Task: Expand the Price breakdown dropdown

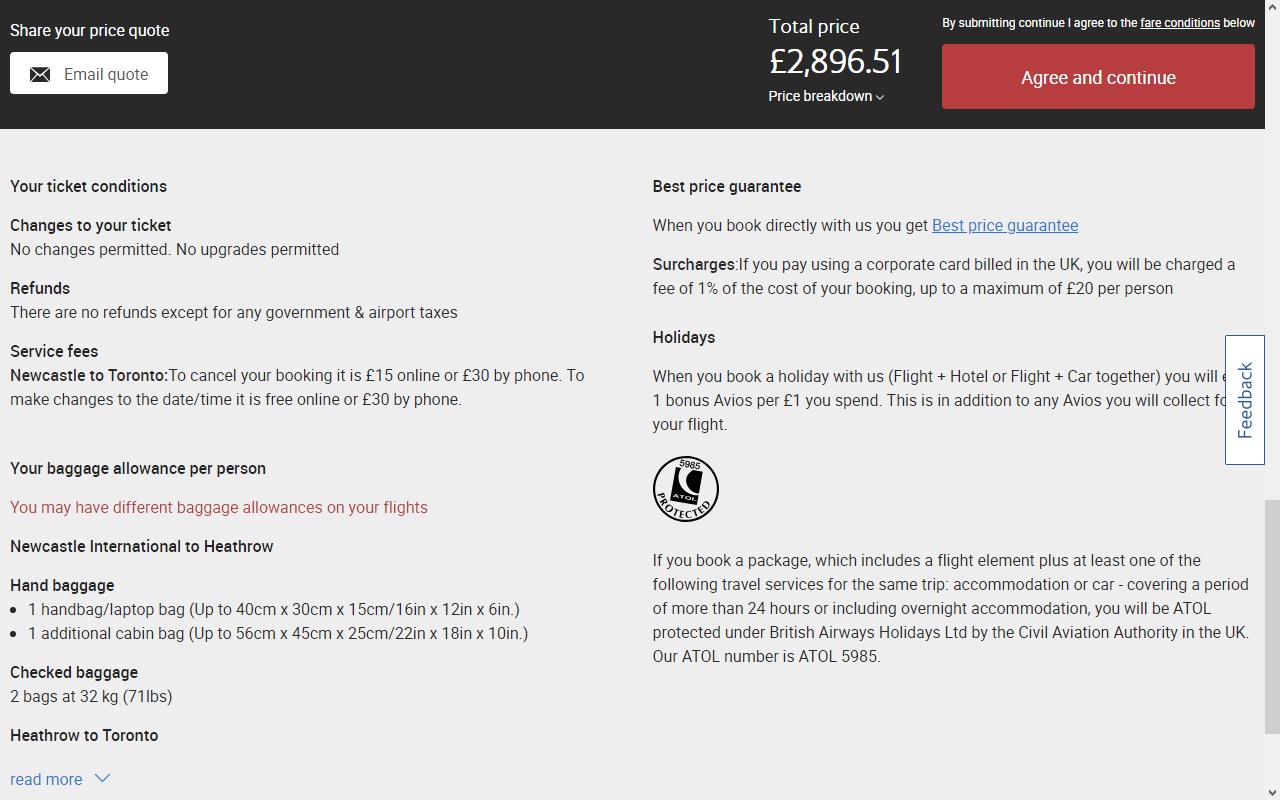Action: 826,96
